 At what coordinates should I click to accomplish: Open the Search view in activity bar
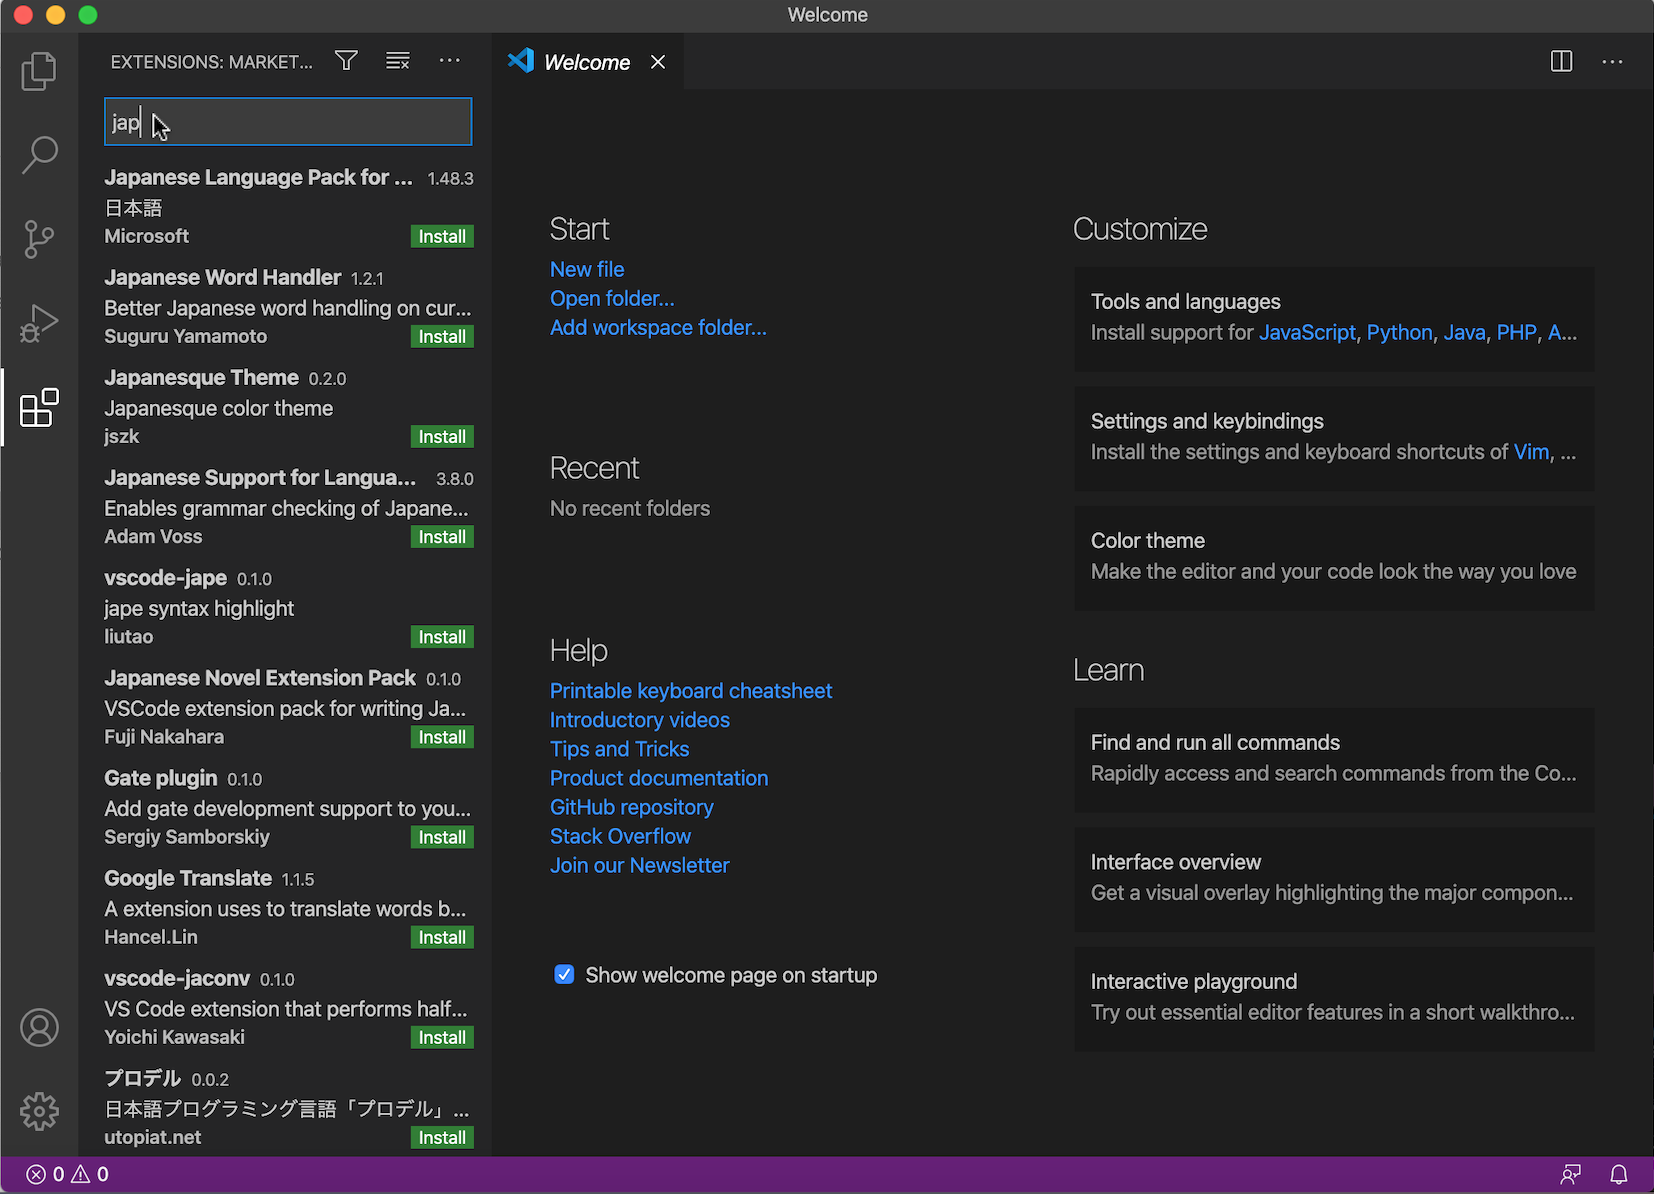[x=39, y=155]
